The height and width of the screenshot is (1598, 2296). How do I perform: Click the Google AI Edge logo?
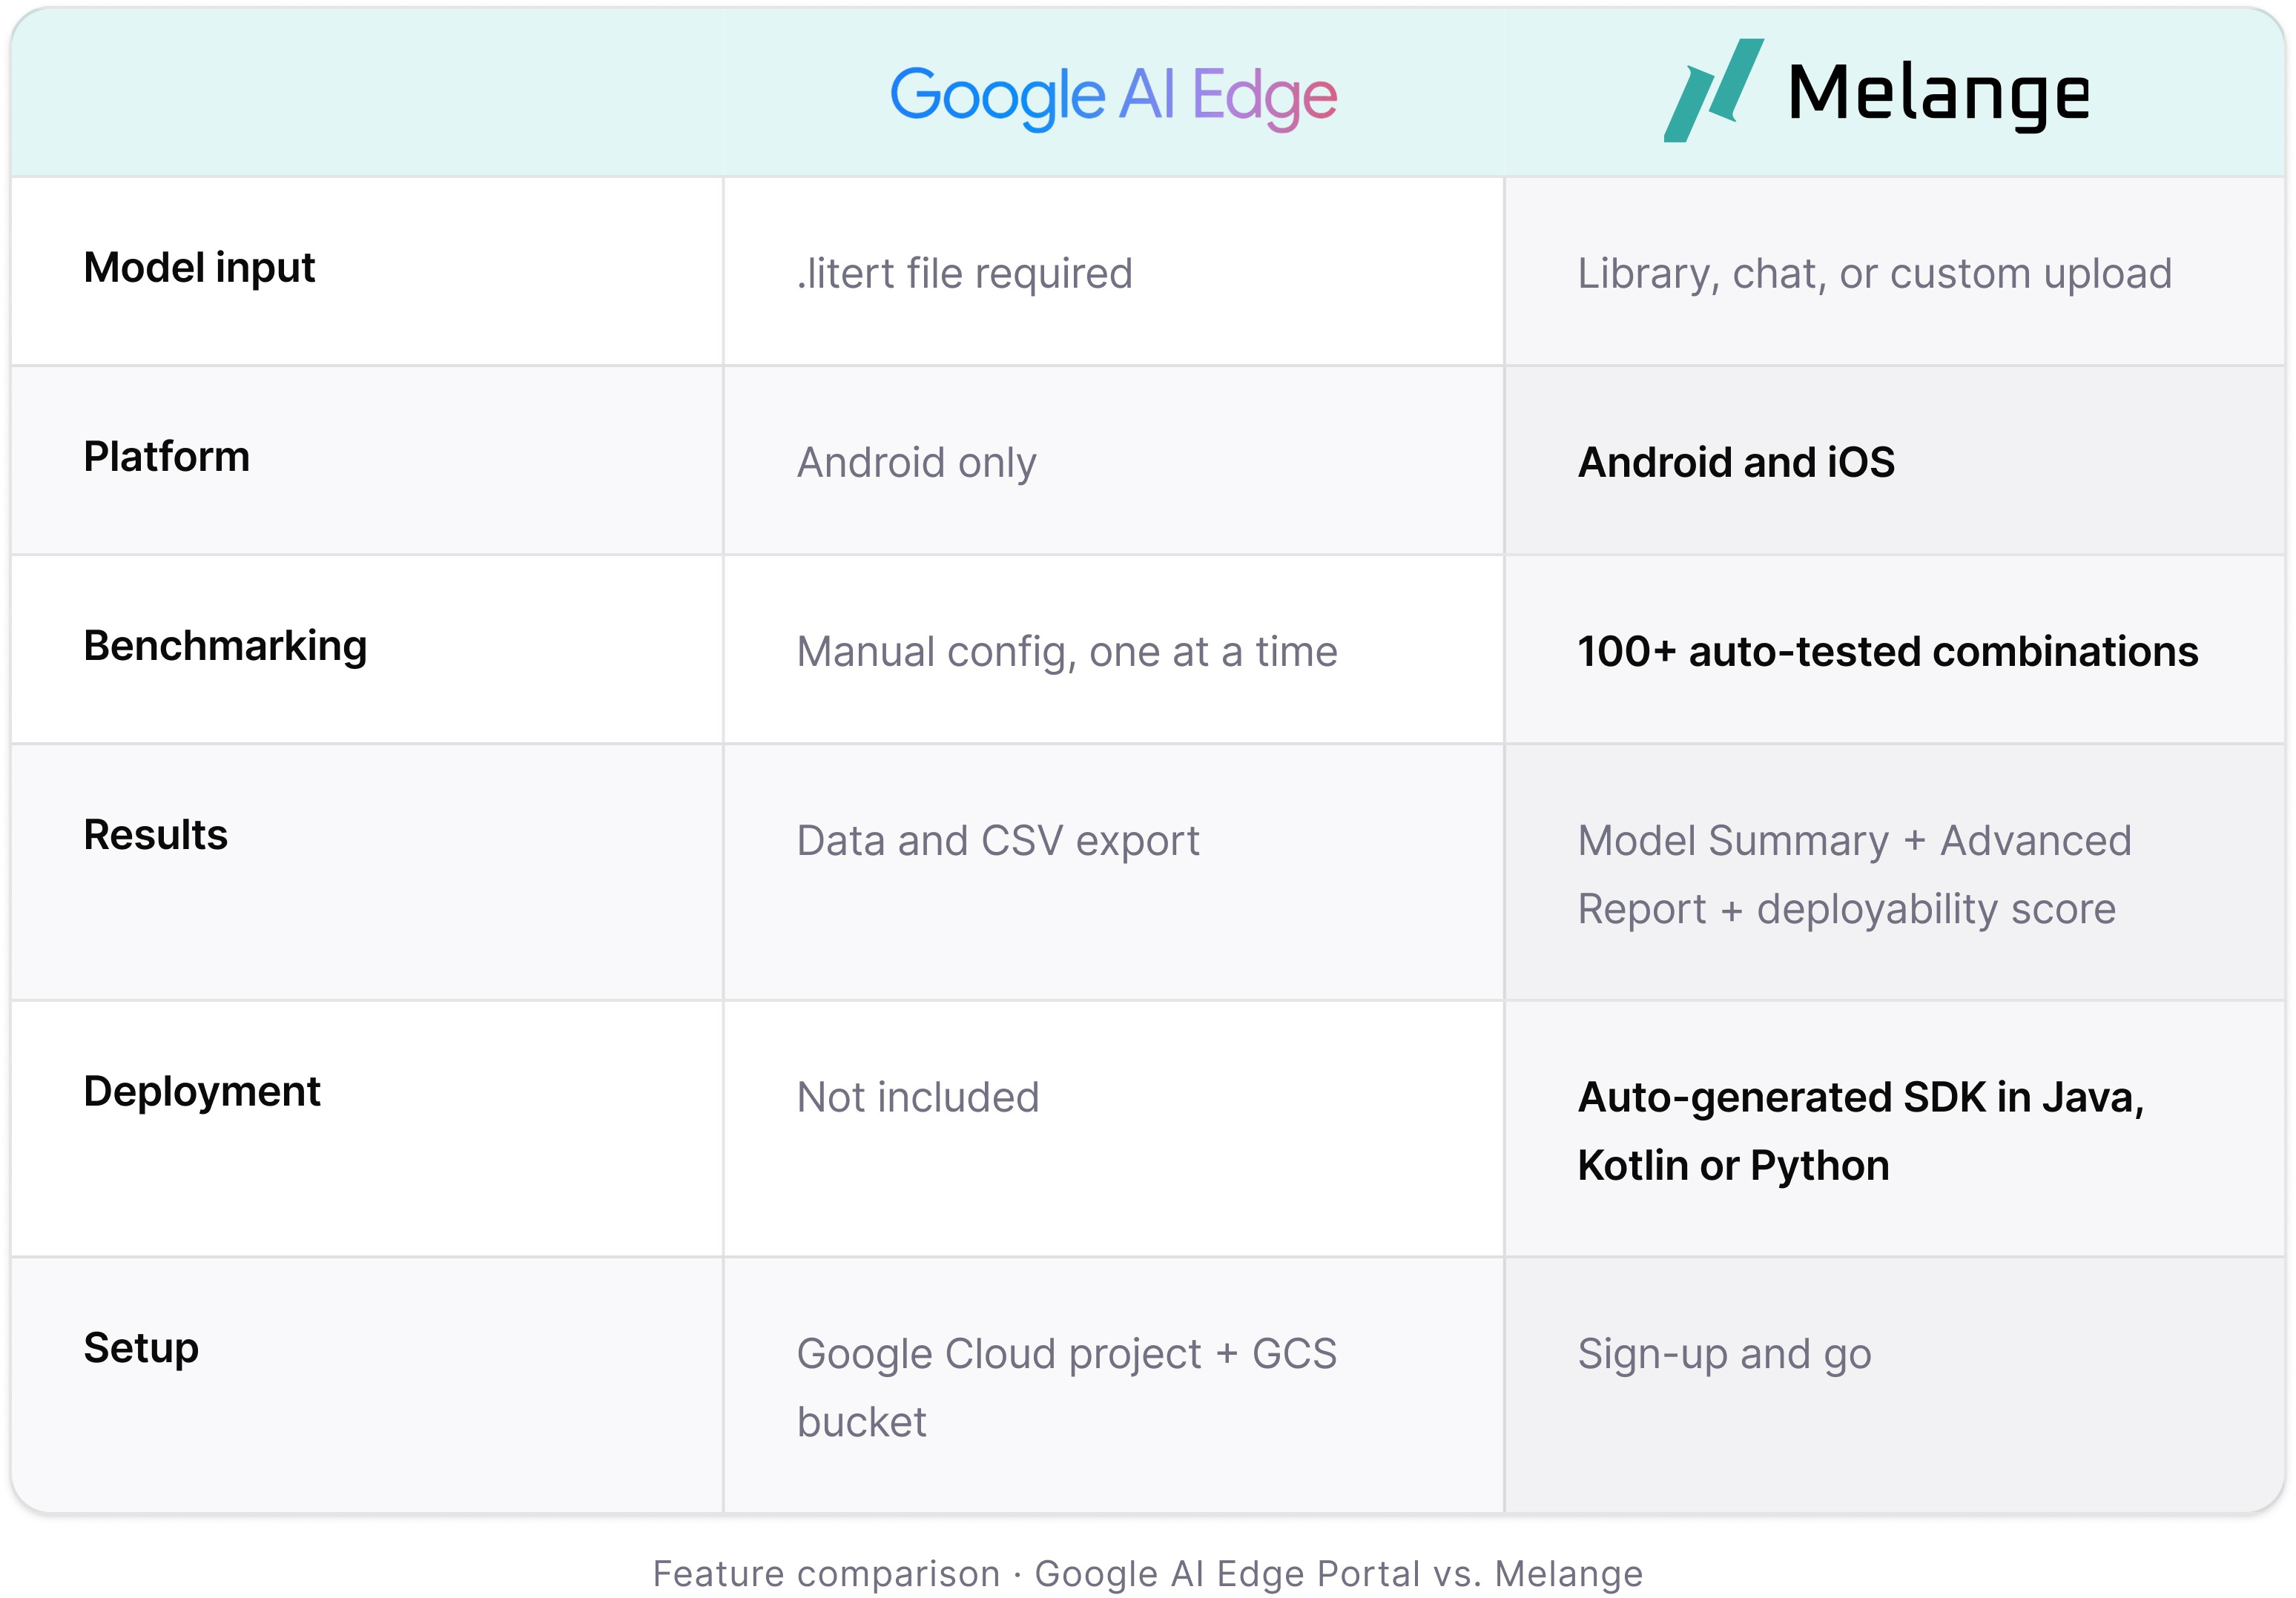click(x=1113, y=97)
